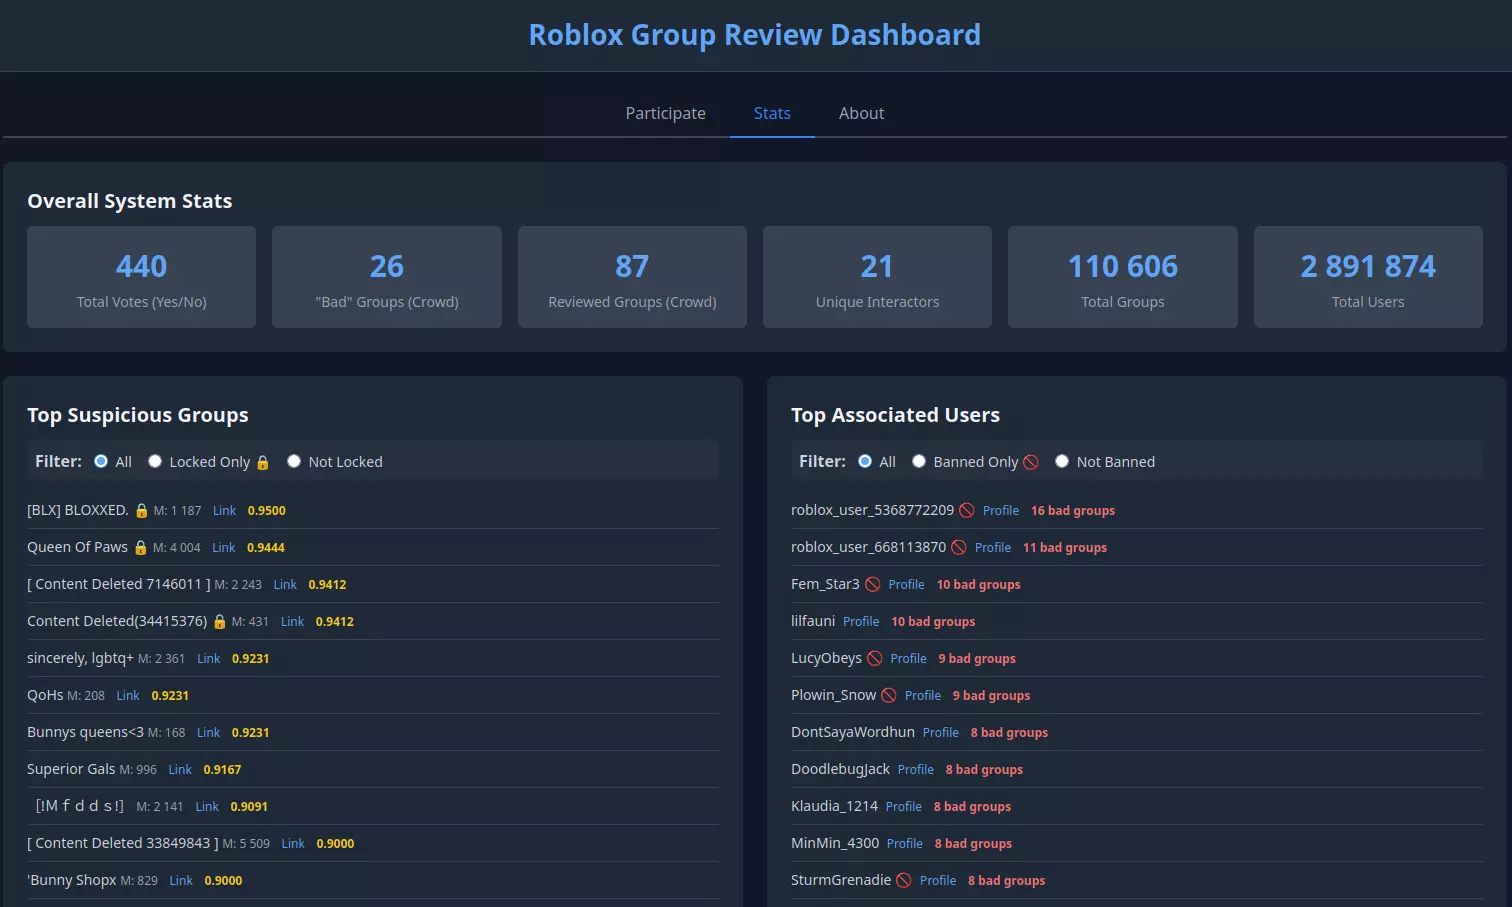The height and width of the screenshot is (907, 1512).
Task: Select the Locked Only filter radio
Action: [x=155, y=461]
